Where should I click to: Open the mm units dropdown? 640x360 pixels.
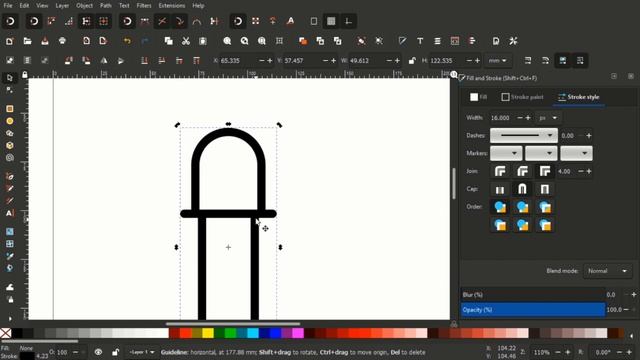point(498,61)
